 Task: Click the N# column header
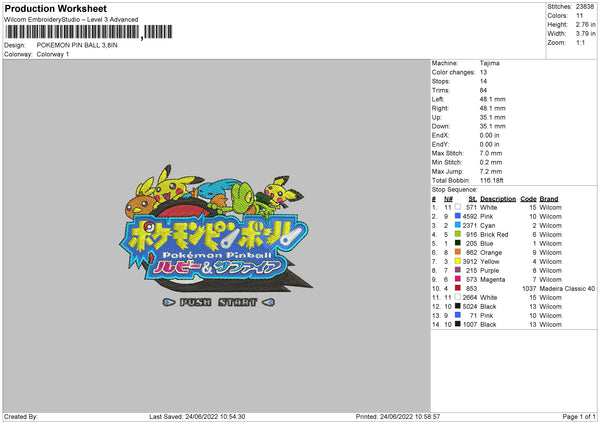pyautogui.click(x=448, y=199)
